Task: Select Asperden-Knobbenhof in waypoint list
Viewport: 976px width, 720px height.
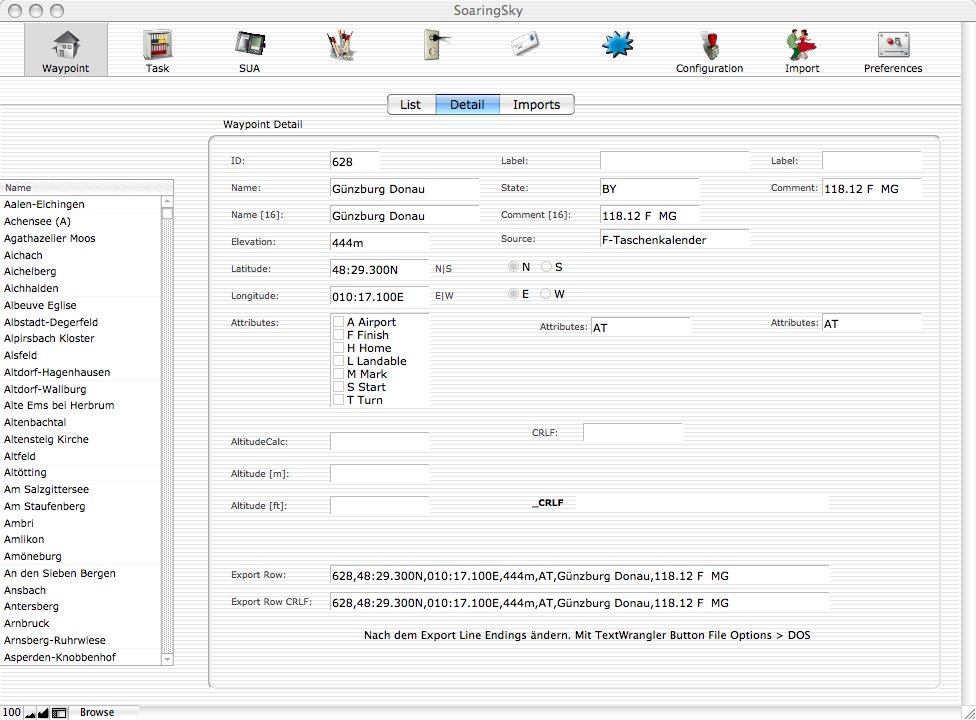Action: pyautogui.click(x=81, y=657)
